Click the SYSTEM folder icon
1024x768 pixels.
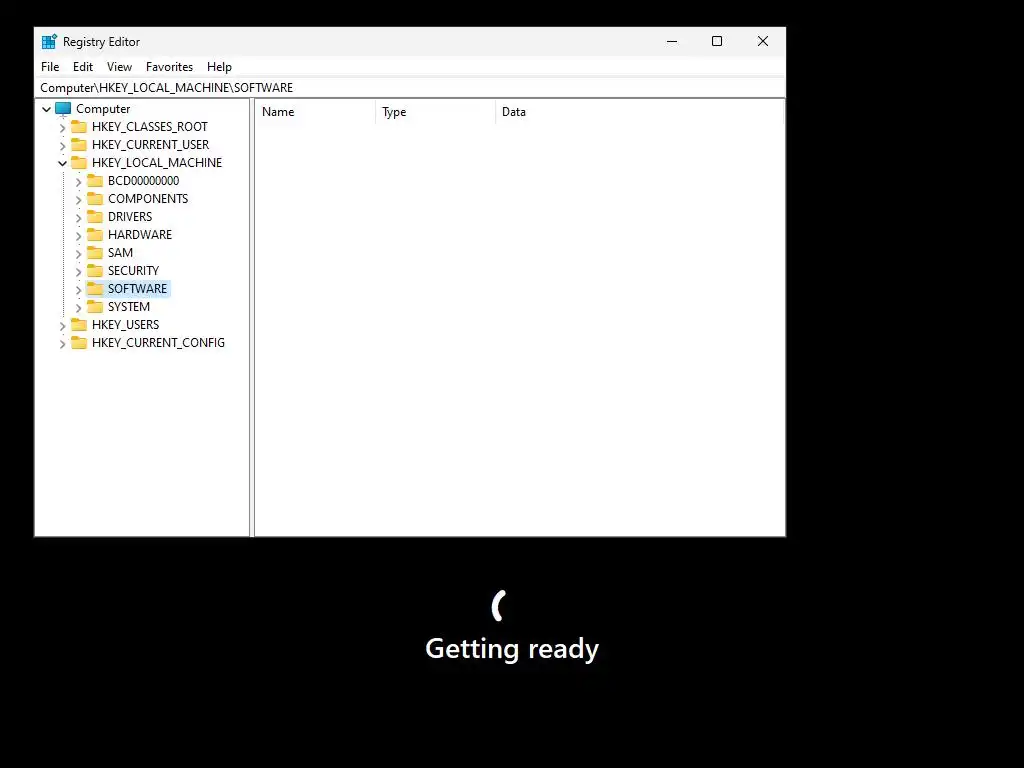95,307
